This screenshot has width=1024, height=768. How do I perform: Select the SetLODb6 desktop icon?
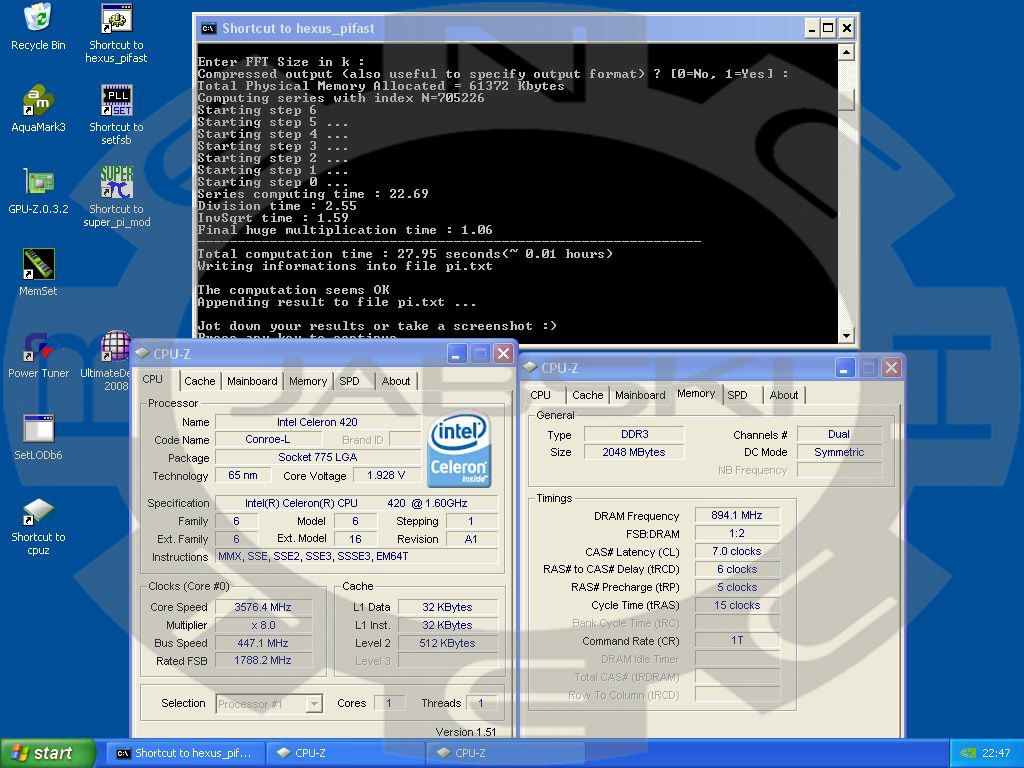38,437
